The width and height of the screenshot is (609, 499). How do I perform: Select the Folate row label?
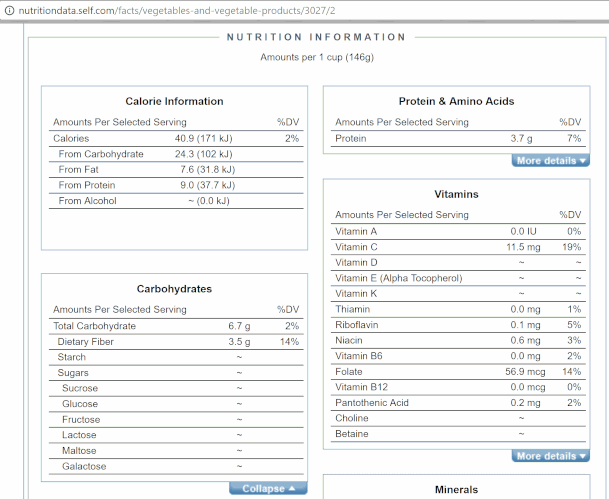click(x=349, y=371)
